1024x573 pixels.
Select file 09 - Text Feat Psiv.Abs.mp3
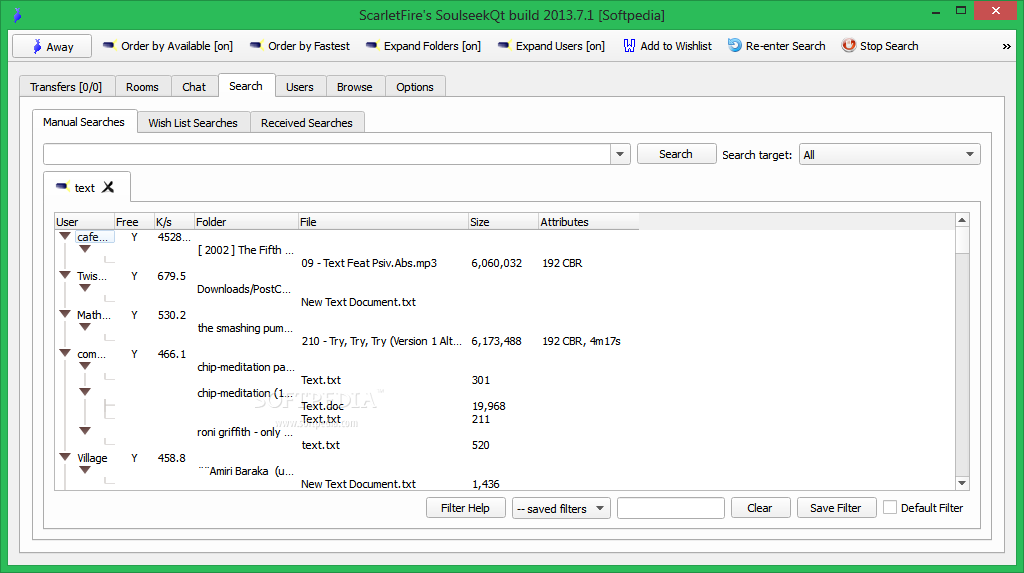369,263
